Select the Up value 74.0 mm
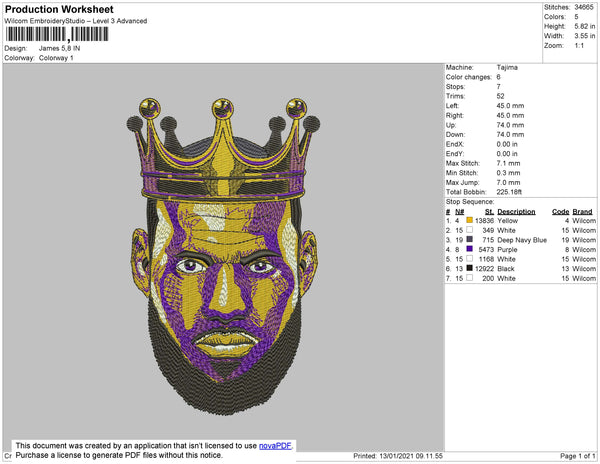 [510, 125]
